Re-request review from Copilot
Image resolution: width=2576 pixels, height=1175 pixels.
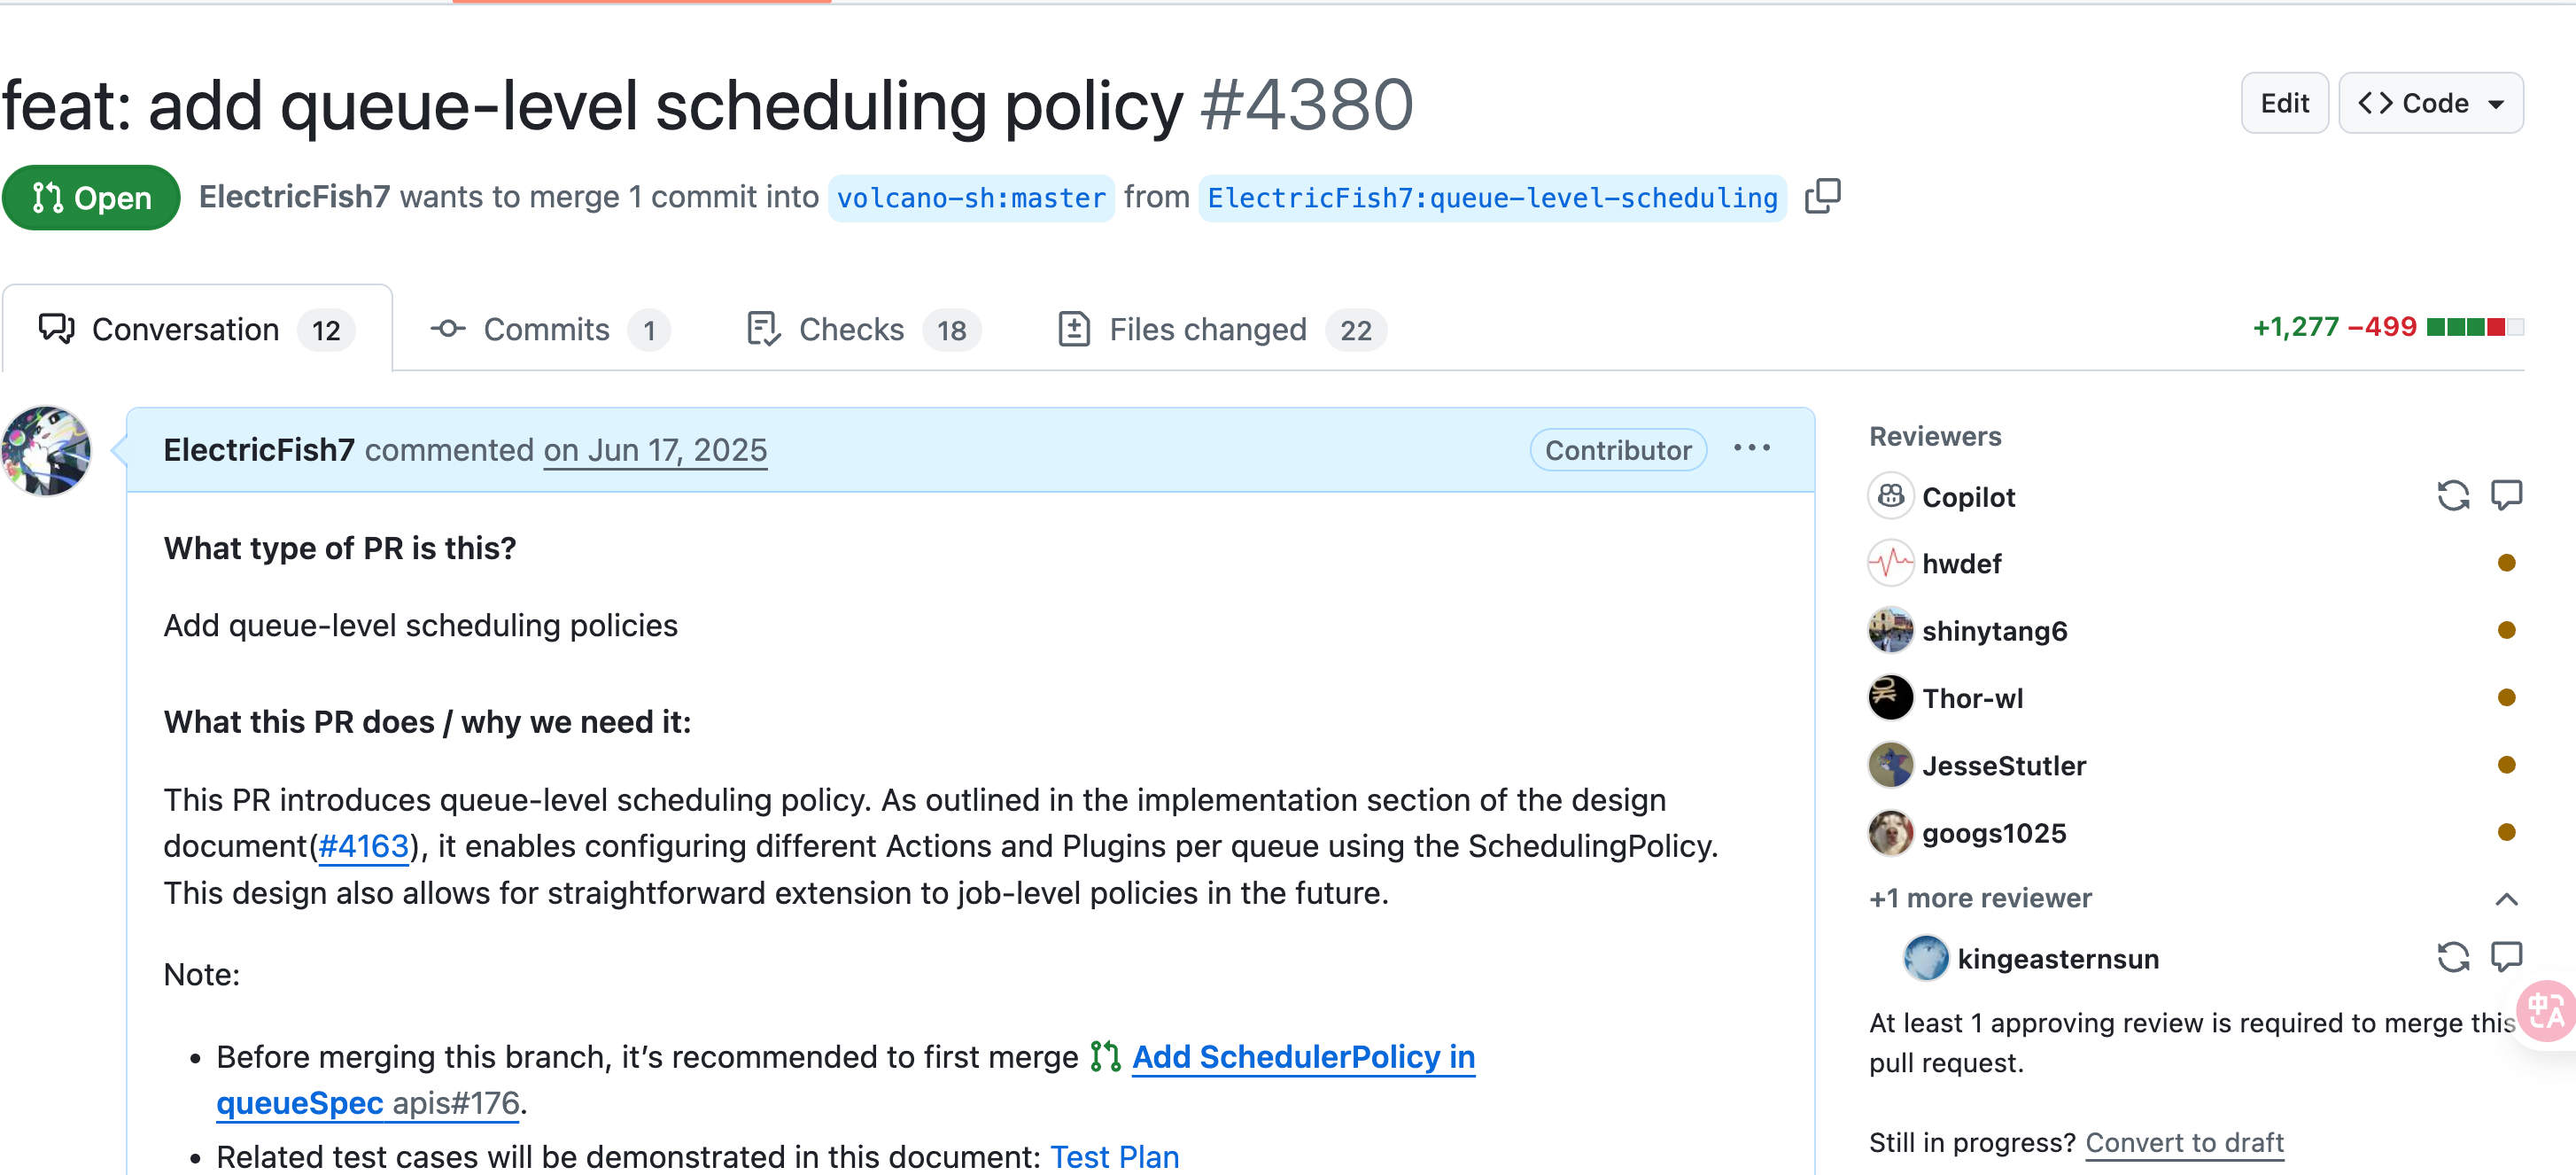pyautogui.click(x=2452, y=496)
